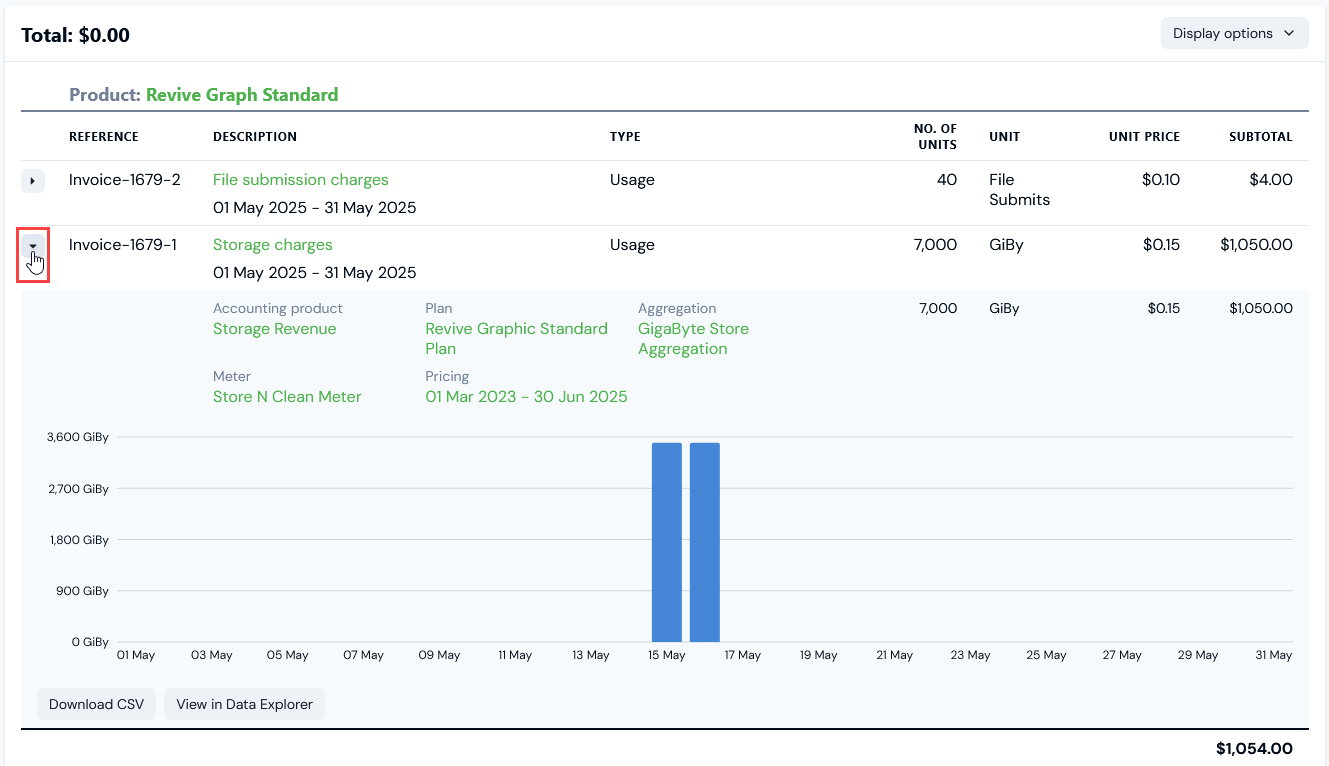1329x766 pixels.
Task: Open the Storage charges link
Action: point(273,245)
